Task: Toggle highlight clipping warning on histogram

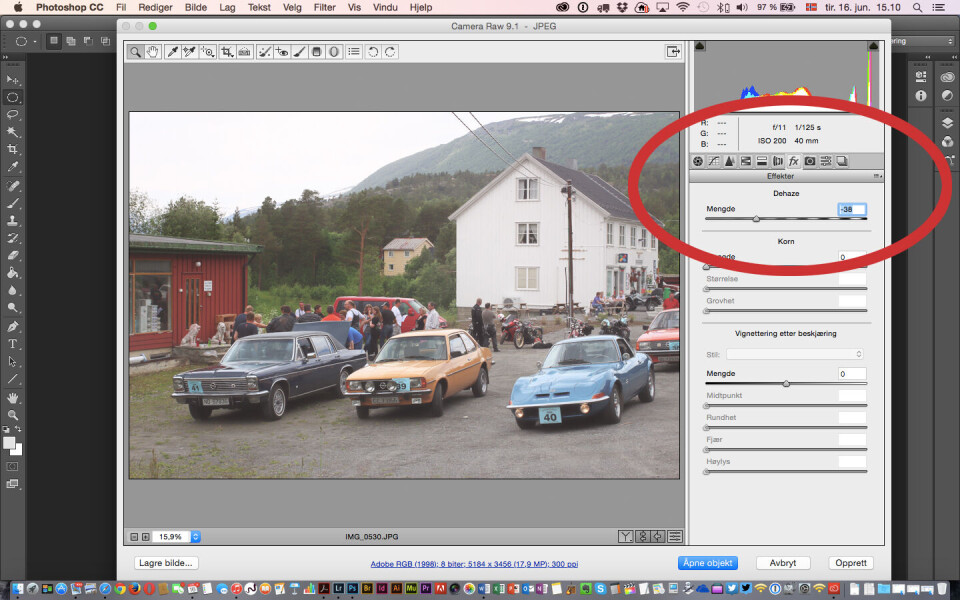Action: (x=873, y=46)
